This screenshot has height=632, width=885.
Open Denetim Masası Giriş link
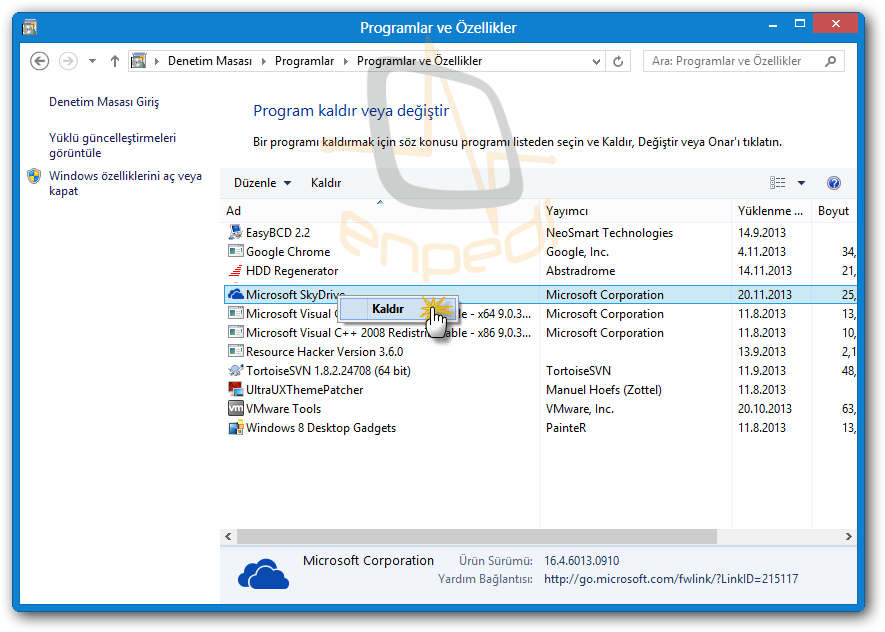[104, 102]
